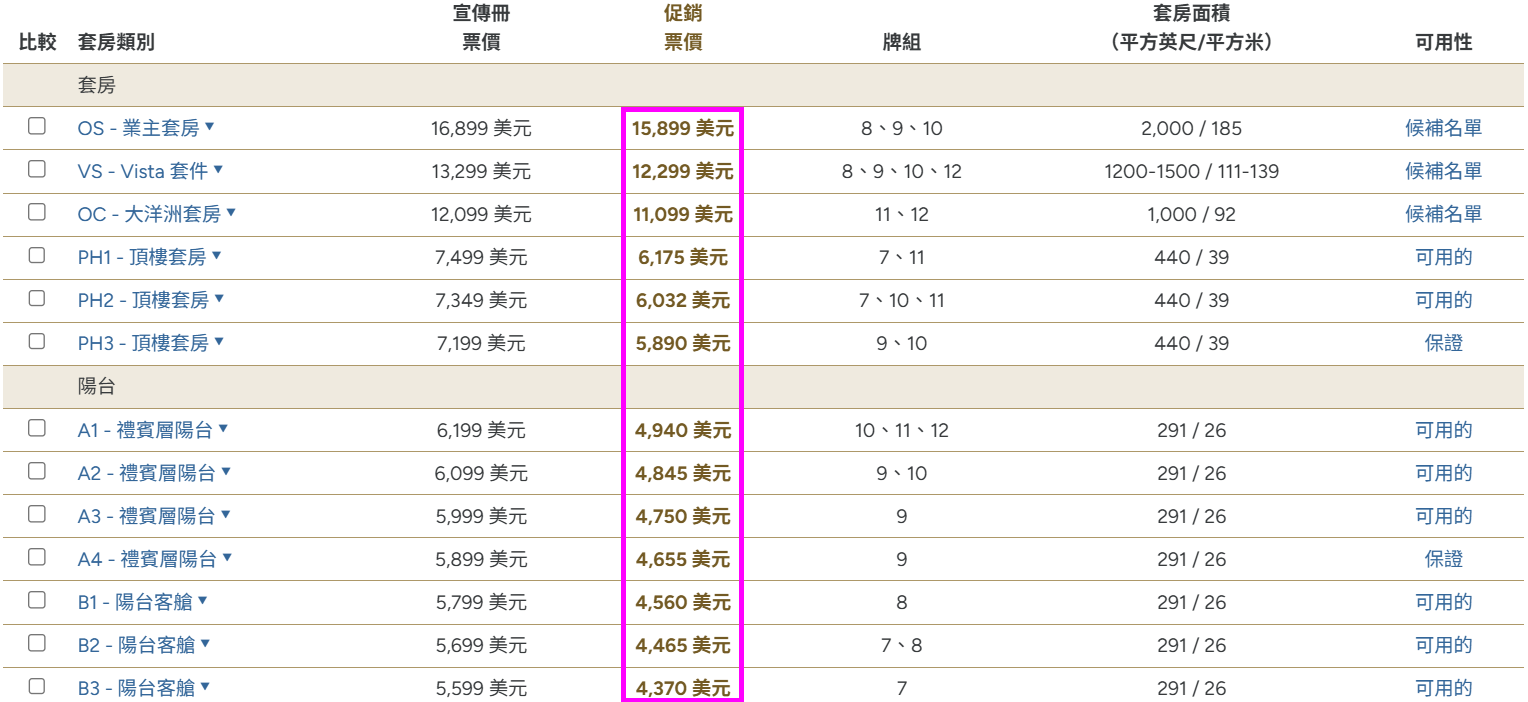Open the dropdown arrow for B1 - 陽台客艙
Screen dimensions: 1528x702
pyautogui.click(x=203, y=601)
